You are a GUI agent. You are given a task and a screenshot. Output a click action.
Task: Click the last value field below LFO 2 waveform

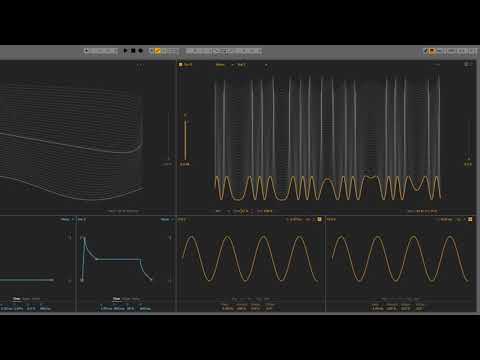pos(420,309)
